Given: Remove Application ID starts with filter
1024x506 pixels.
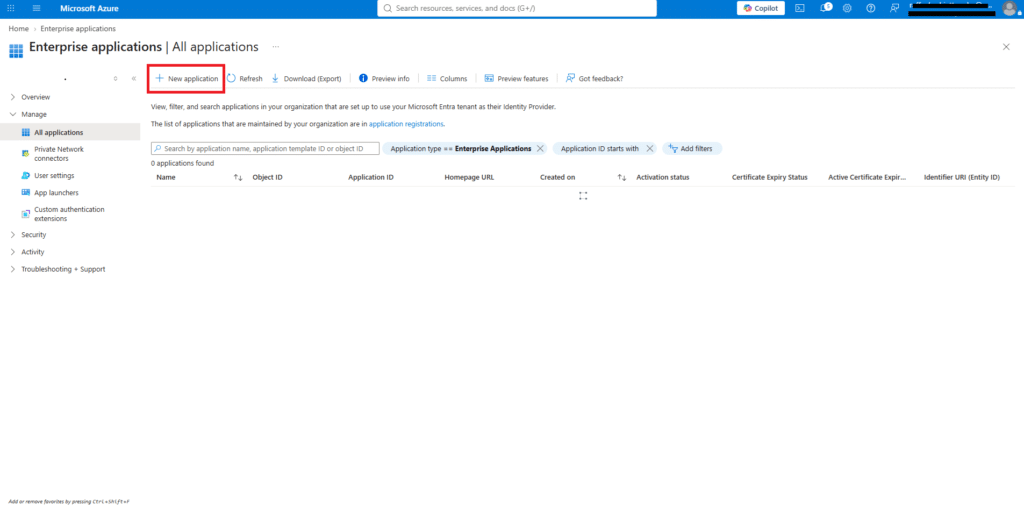Looking at the screenshot, I should coord(650,148).
